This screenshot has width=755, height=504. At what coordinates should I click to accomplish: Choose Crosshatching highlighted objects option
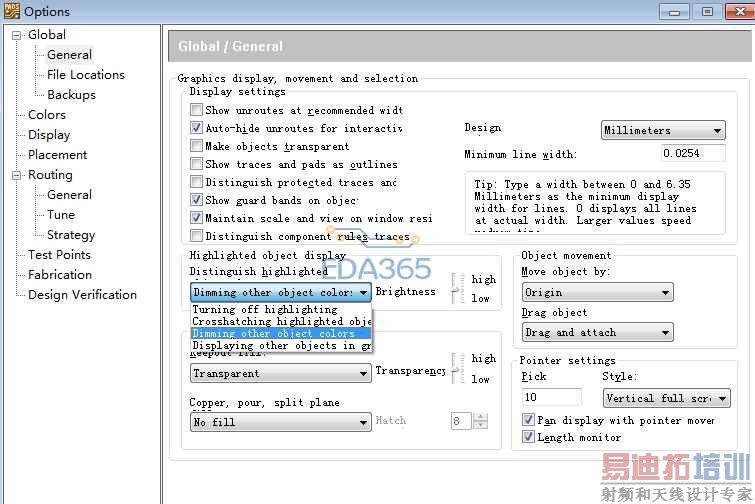tap(281, 321)
